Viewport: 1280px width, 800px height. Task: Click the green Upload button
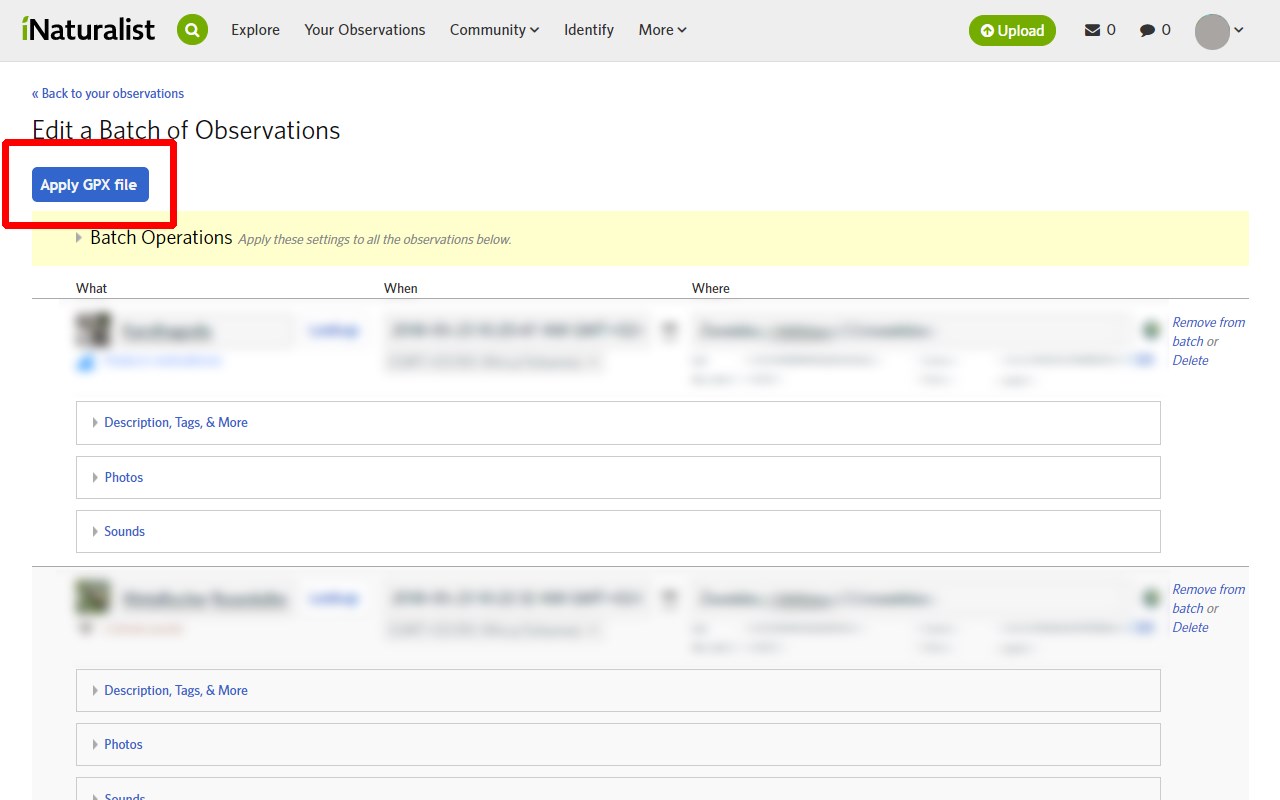pos(1012,31)
